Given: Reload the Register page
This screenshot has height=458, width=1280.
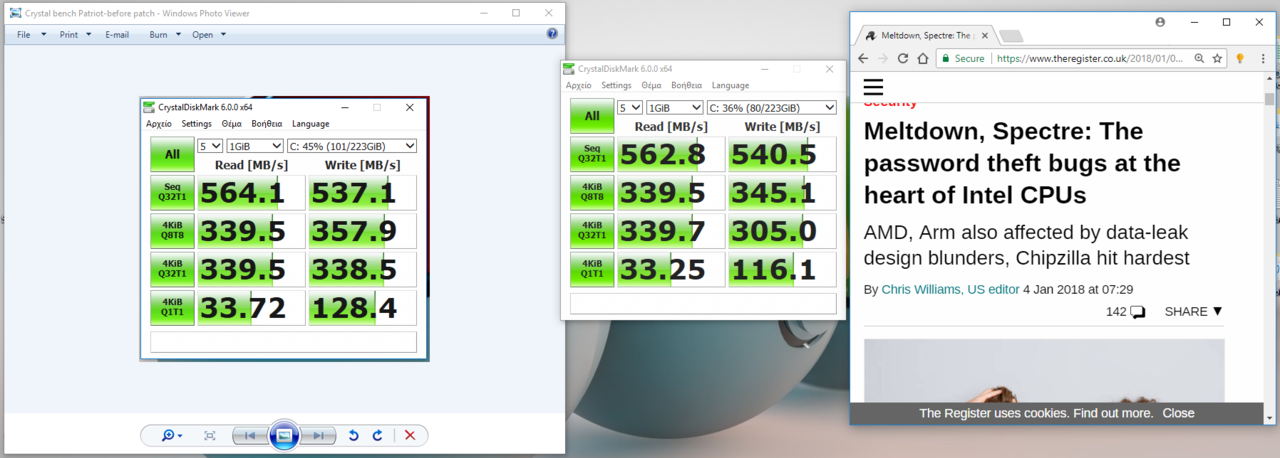Looking at the screenshot, I should pyautogui.click(x=904, y=59).
